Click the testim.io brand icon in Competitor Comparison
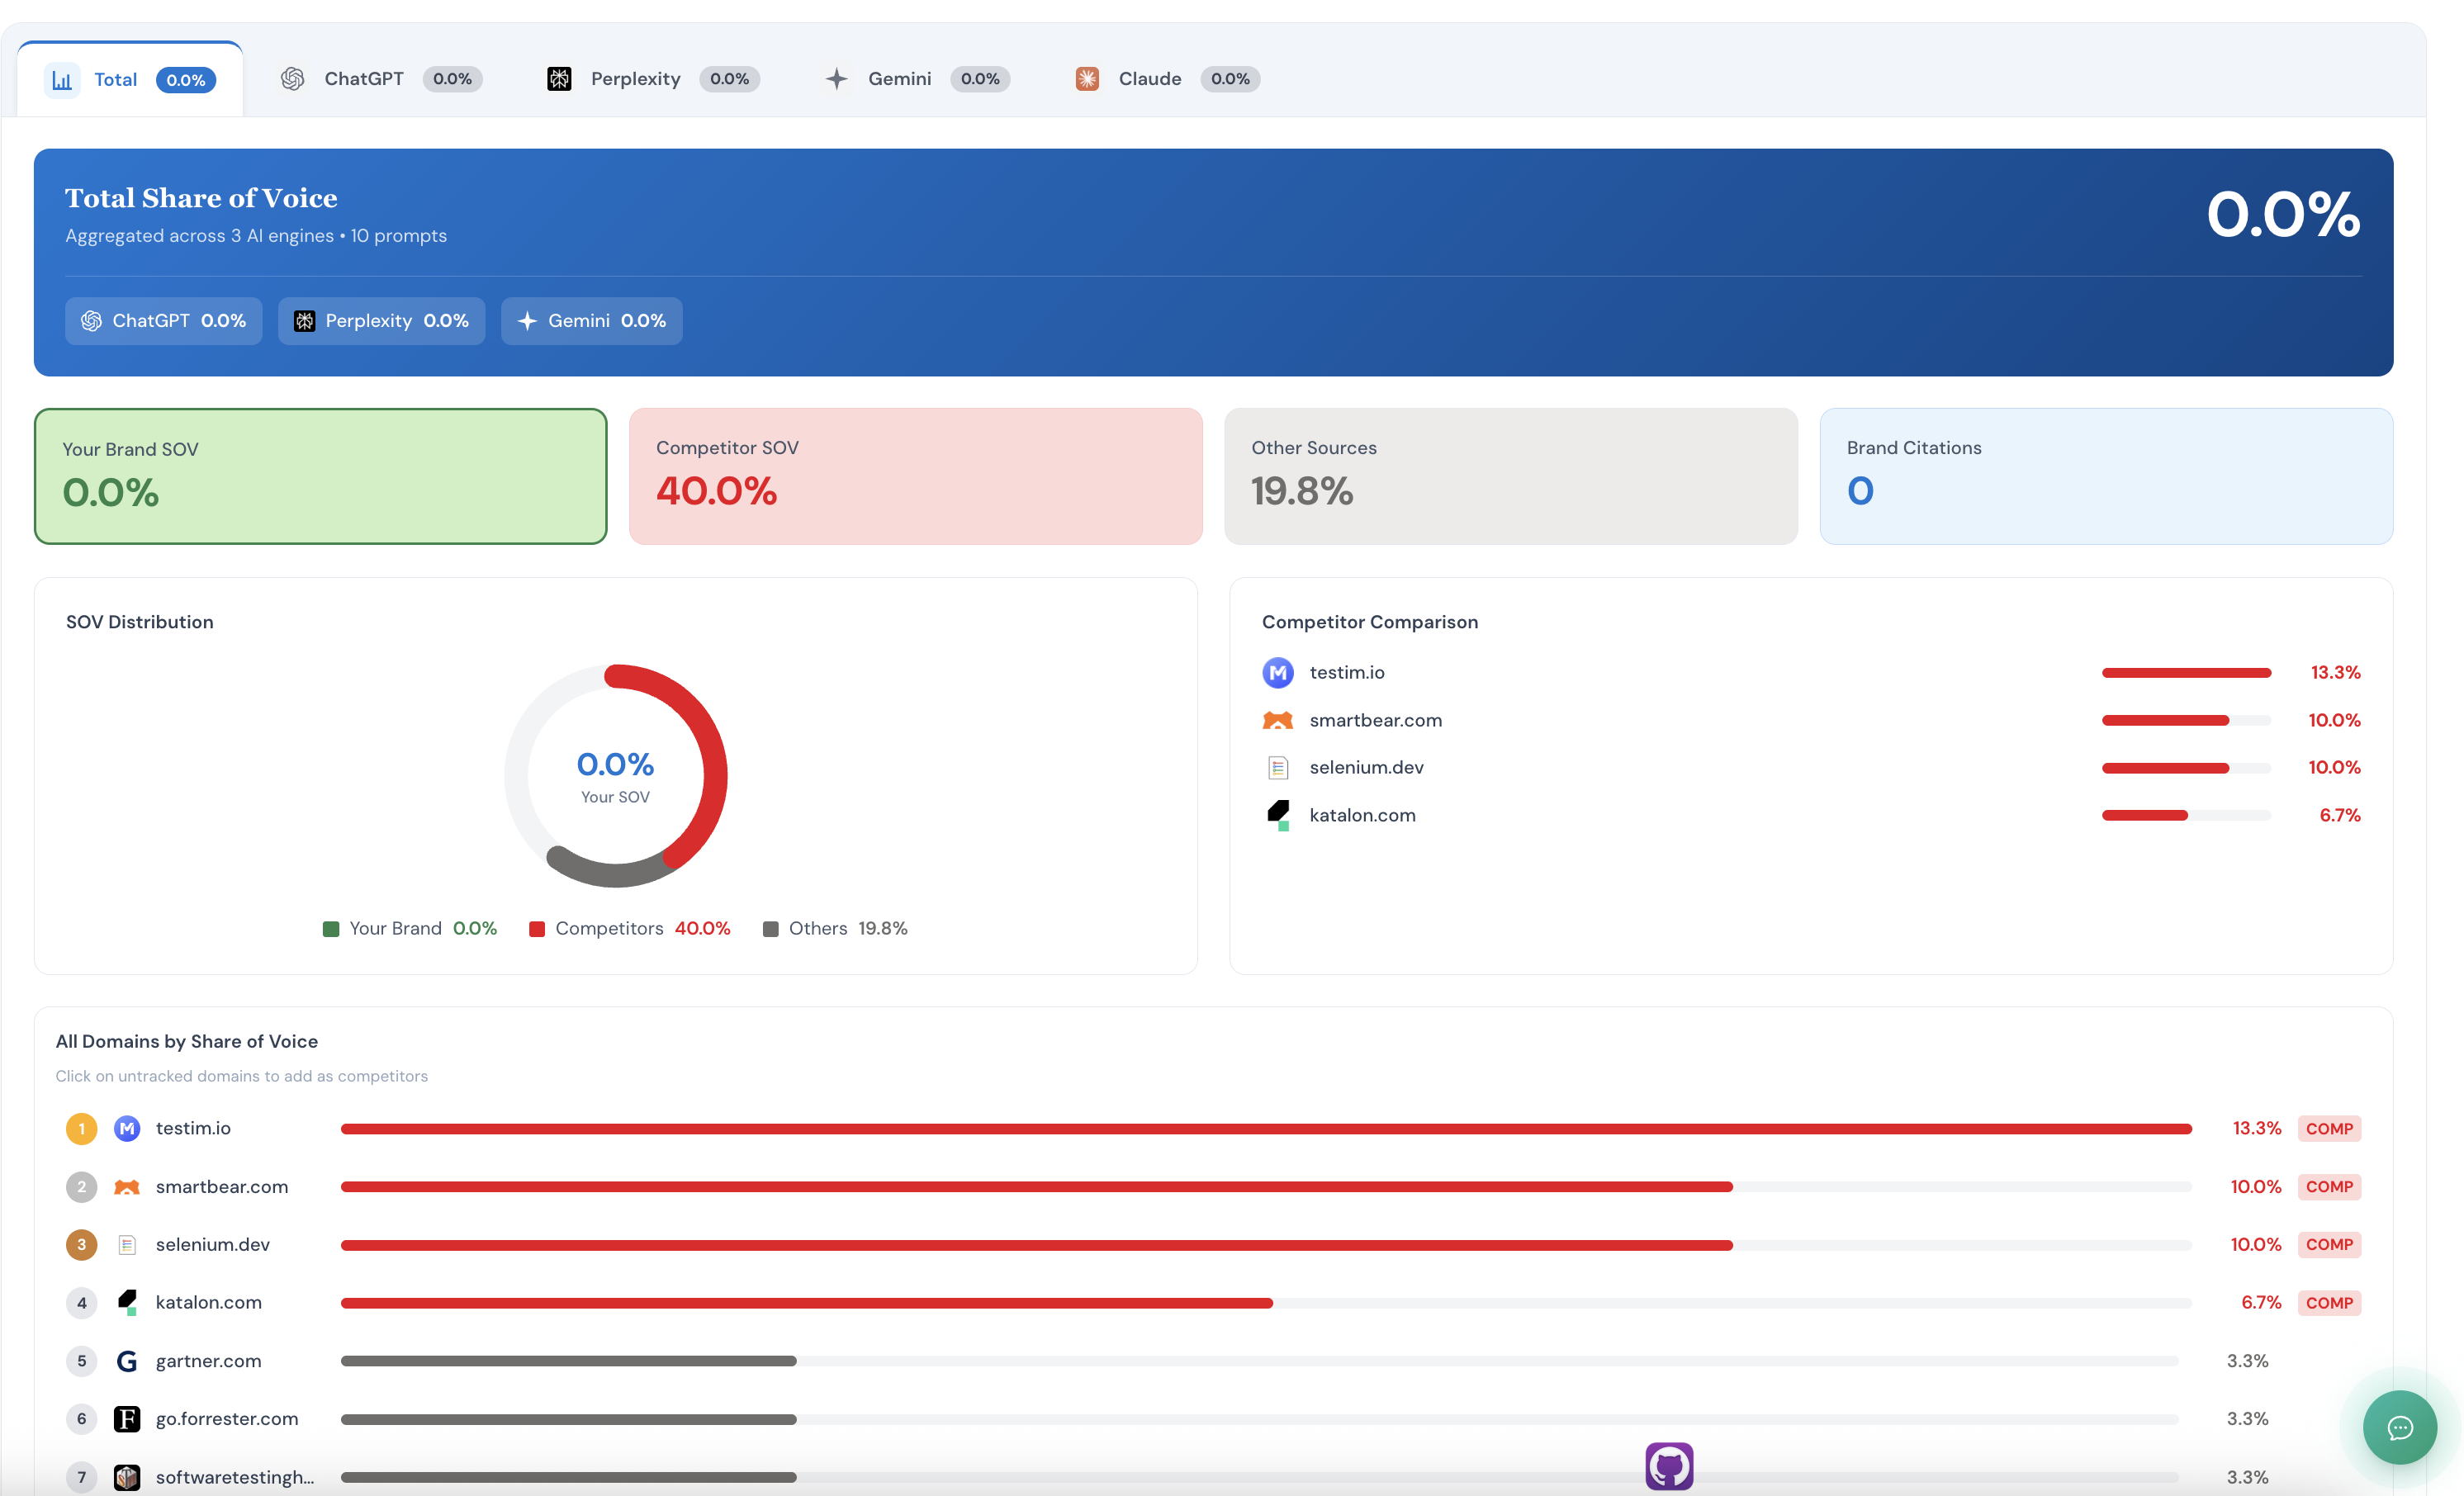2464x1496 pixels. pyautogui.click(x=1277, y=672)
